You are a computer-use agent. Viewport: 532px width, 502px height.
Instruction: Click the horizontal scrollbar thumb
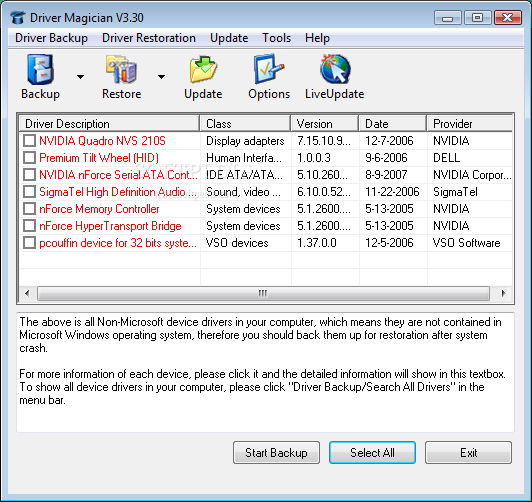263,293
